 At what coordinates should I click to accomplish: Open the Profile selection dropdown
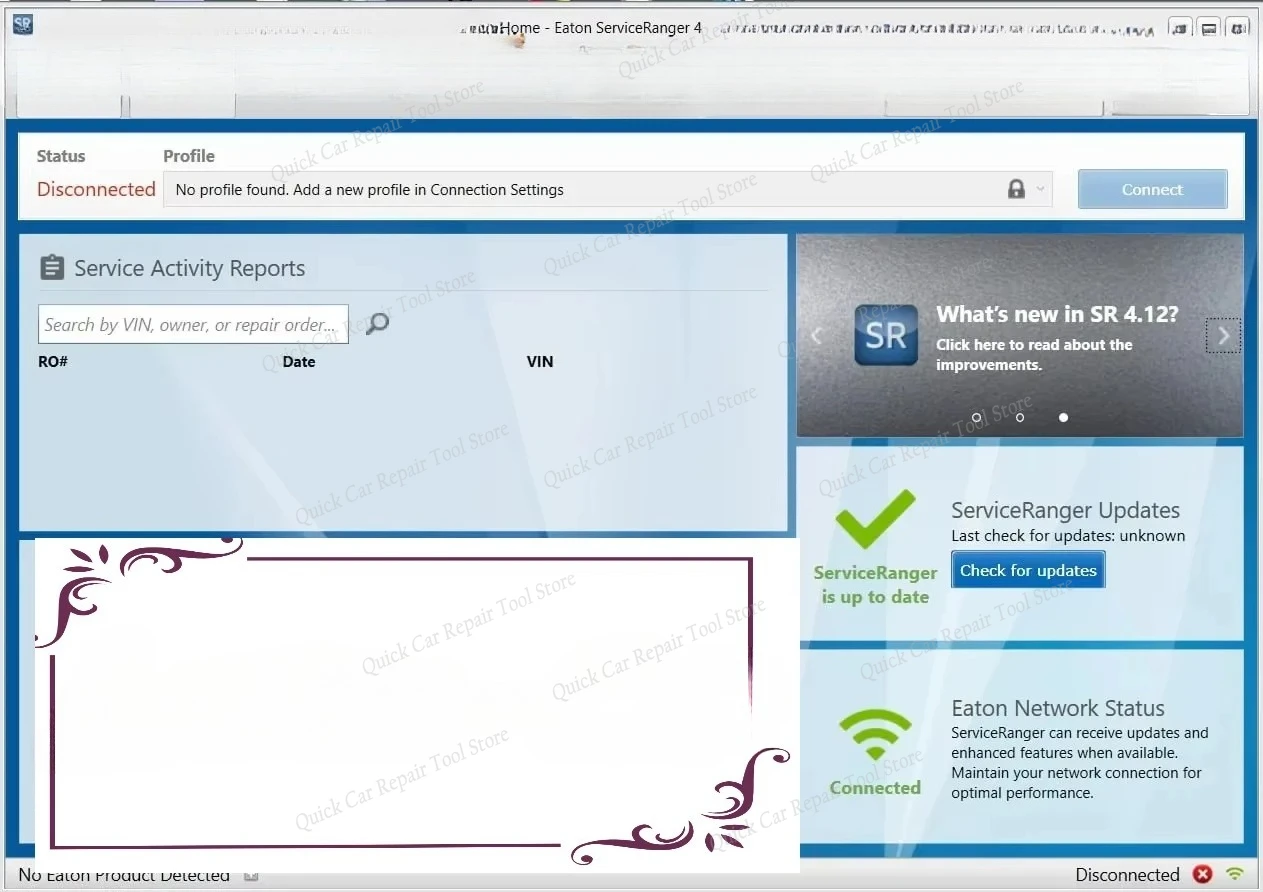(x=1041, y=188)
